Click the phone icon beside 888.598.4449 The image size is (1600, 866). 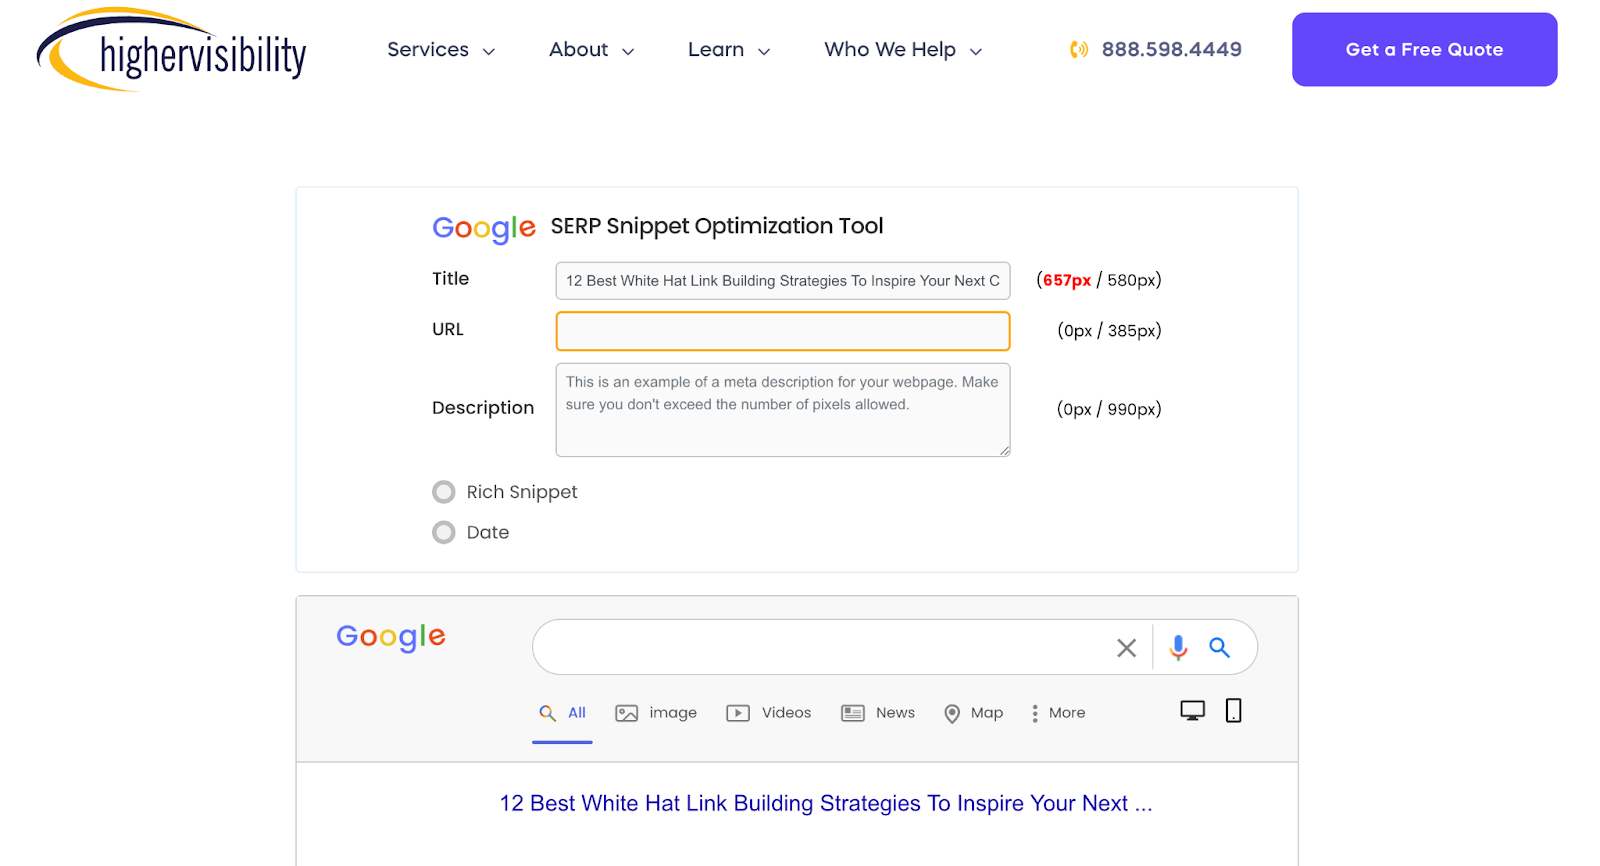1079,50
